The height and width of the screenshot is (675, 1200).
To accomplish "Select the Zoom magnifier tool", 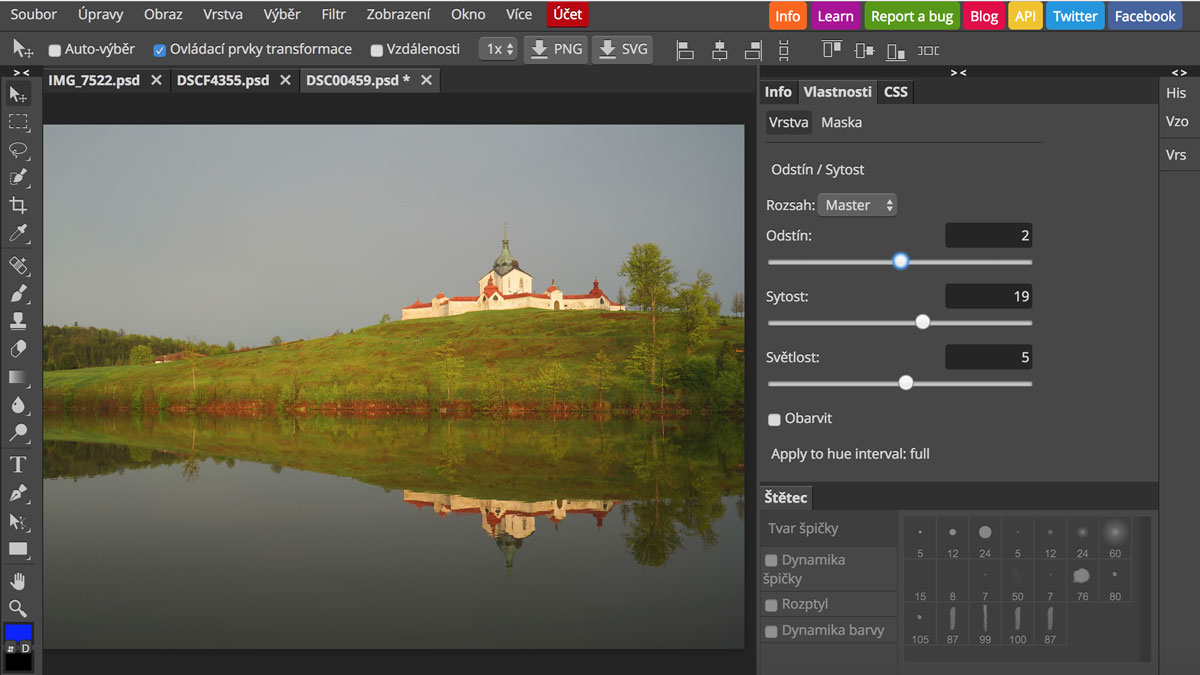I will point(18,608).
